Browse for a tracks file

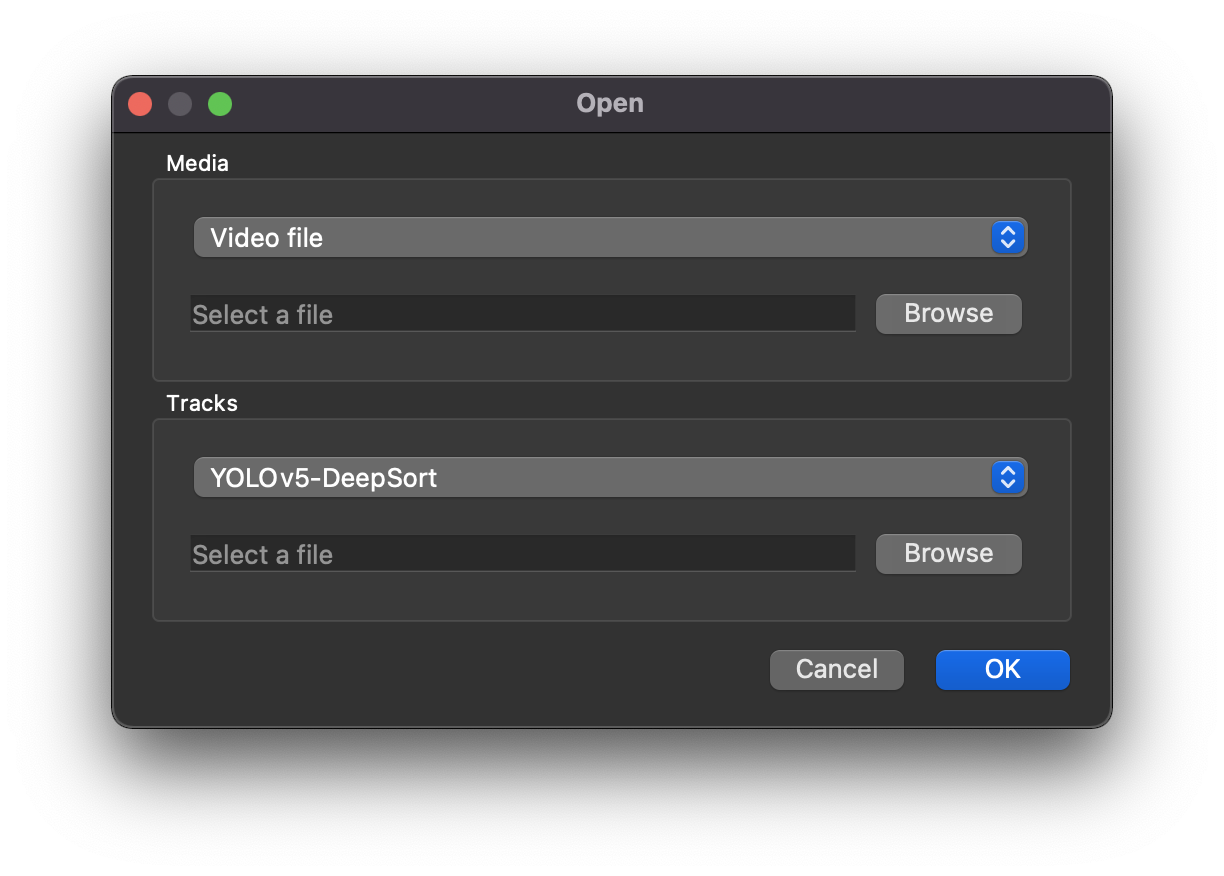point(948,554)
